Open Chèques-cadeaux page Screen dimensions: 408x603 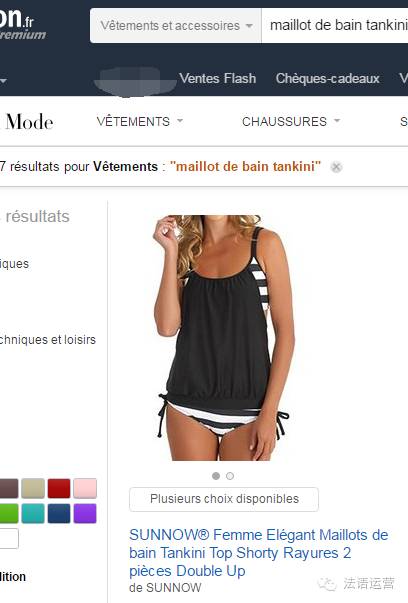[x=328, y=78]
